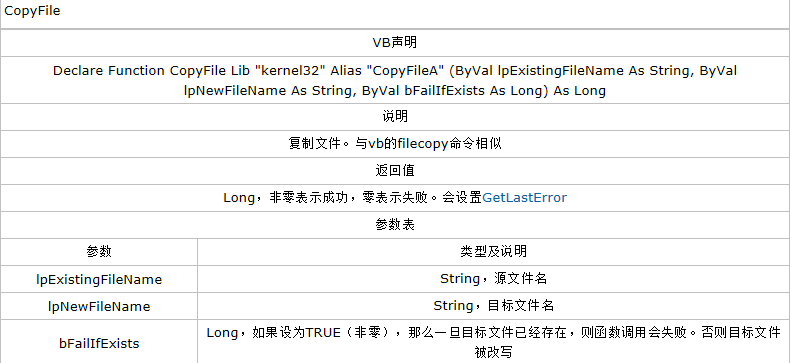Click the 说明 section header
This screenshot has width=791, height=363.
point(395,117)
